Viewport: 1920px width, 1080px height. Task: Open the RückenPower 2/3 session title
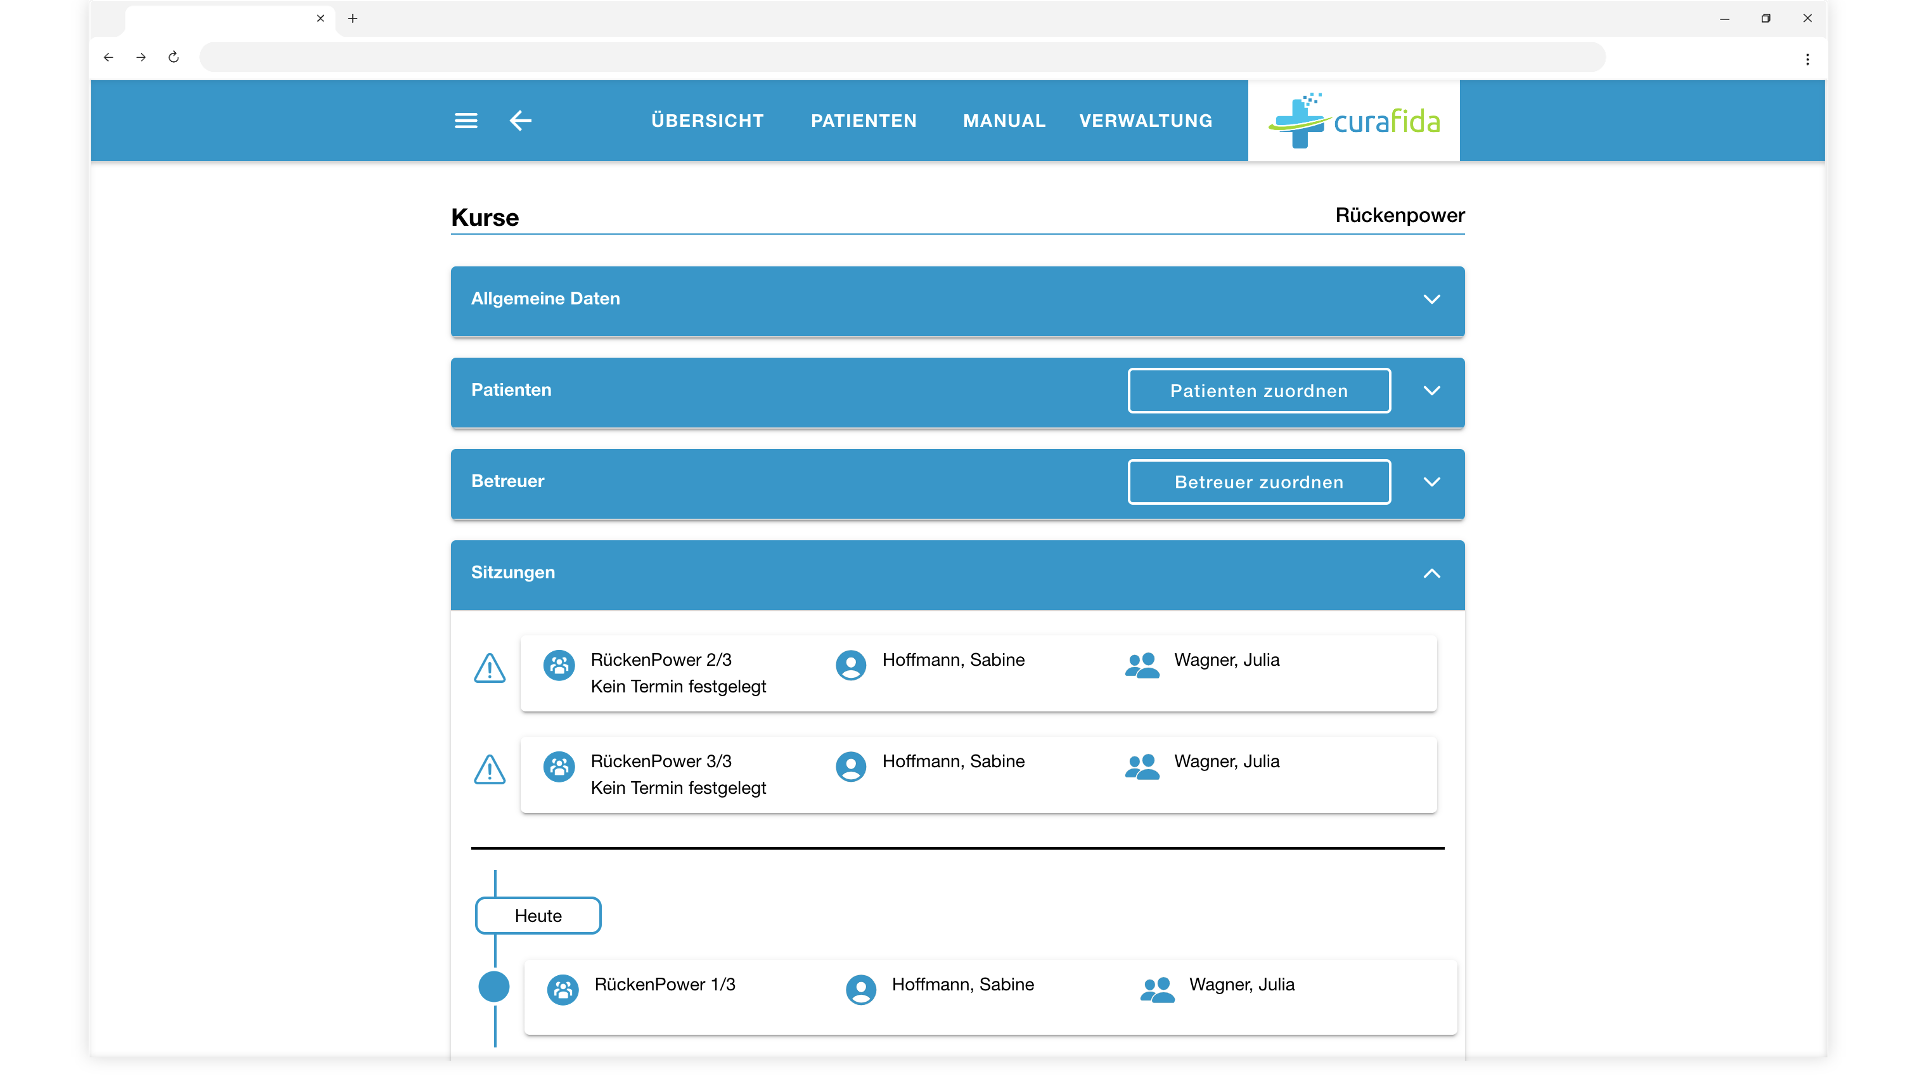(x=661, y=660)
